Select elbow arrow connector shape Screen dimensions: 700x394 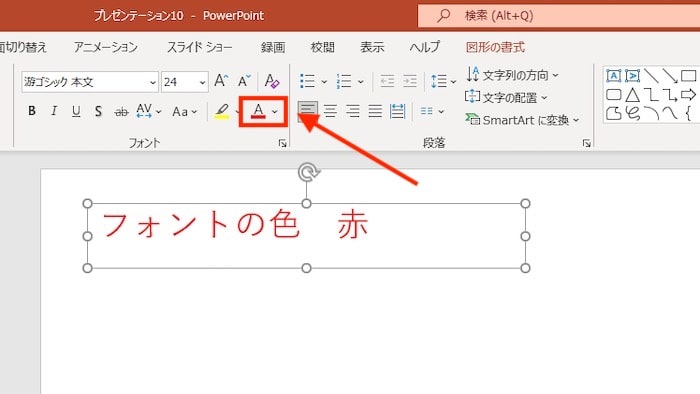pyautogui.click(x=670, y=95)
